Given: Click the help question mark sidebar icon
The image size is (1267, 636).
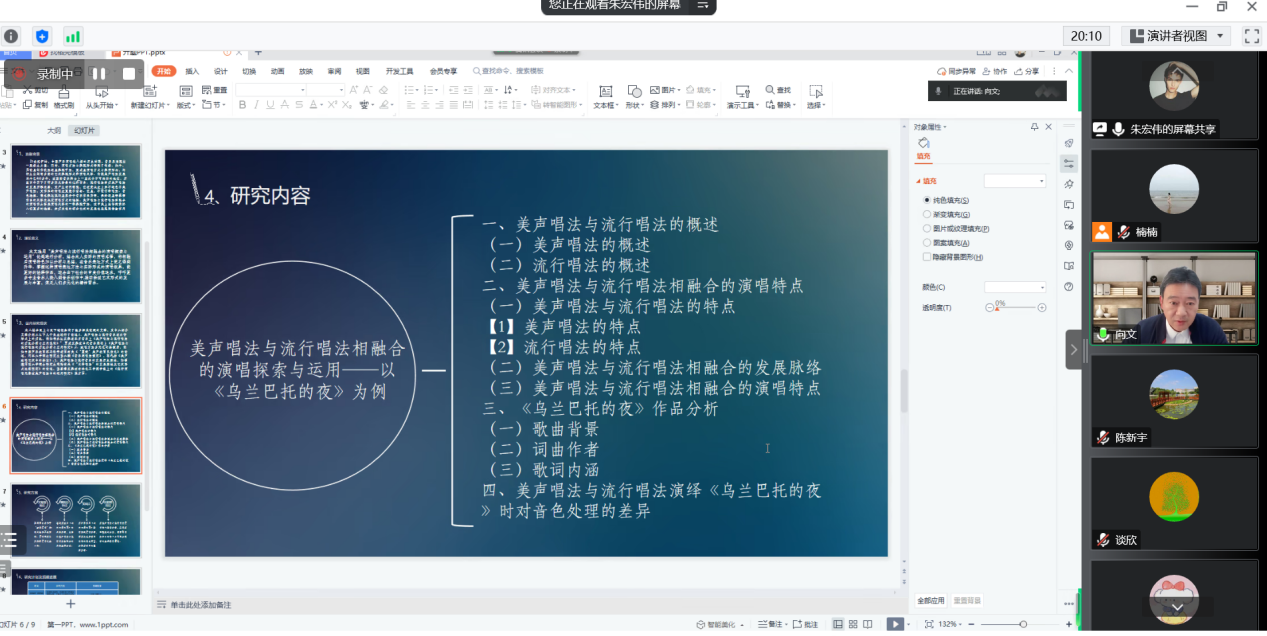Looking at the screenshot, I should (1069, 287).
